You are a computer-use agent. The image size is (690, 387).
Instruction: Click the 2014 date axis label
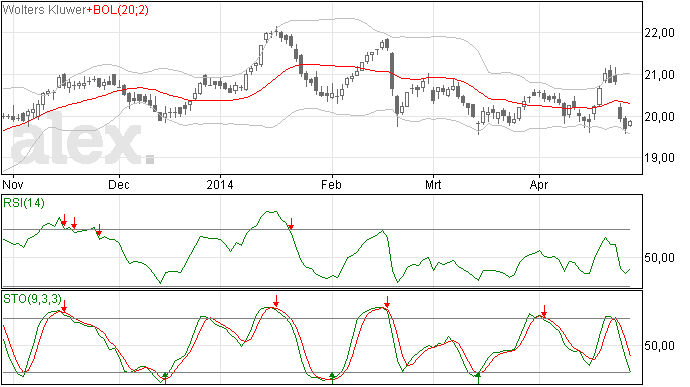(220, 184)
